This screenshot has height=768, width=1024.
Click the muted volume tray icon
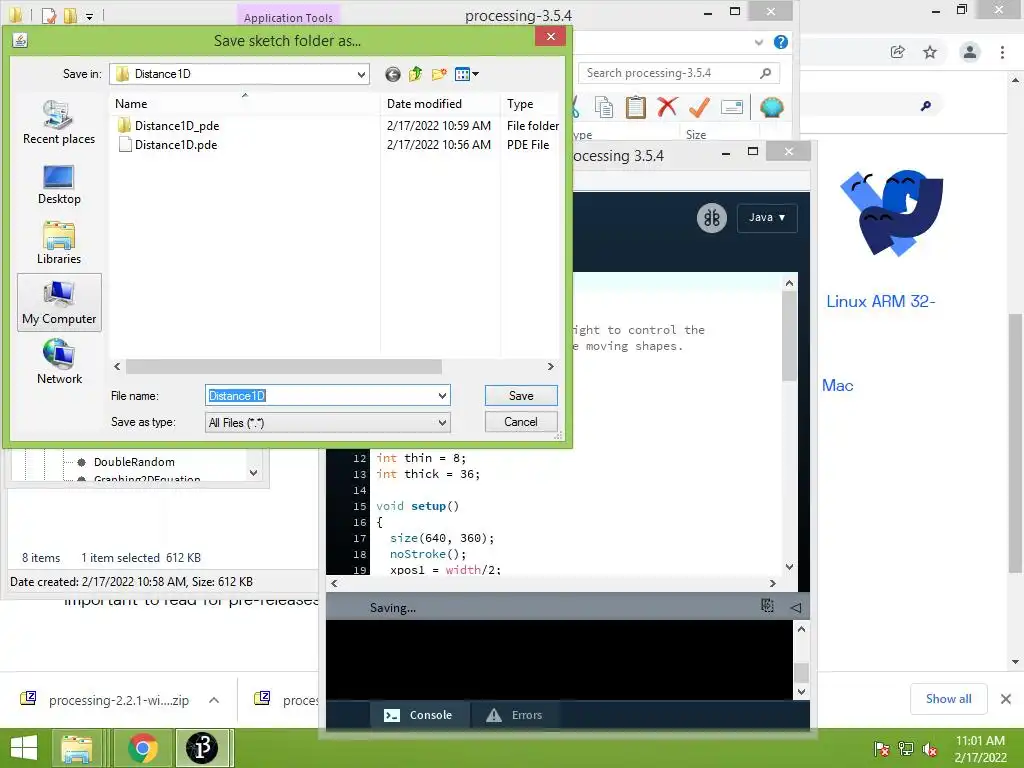click(x=930, y=749)
